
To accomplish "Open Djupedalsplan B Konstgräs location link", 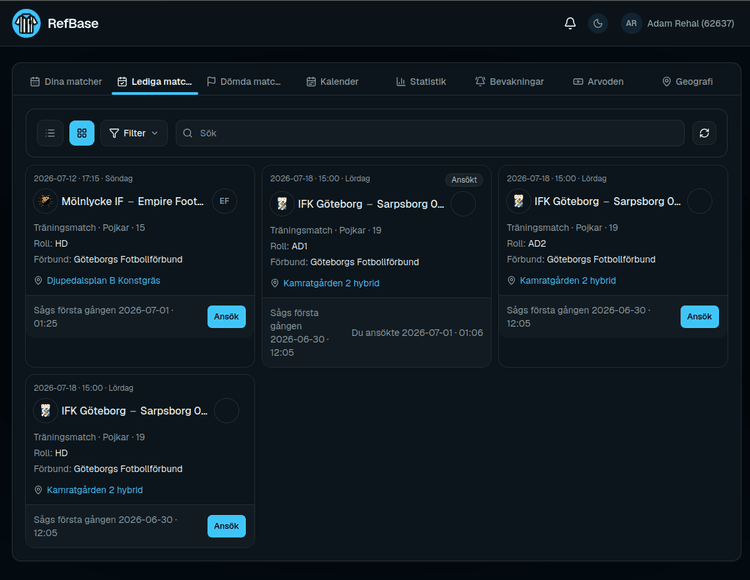I will coord(103,281).
